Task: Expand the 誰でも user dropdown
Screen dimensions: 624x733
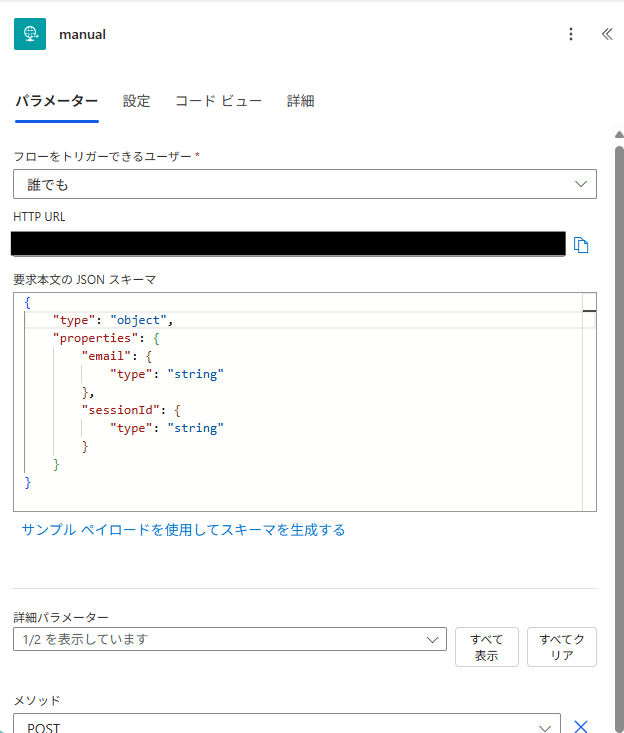Action: pos(305,184)
